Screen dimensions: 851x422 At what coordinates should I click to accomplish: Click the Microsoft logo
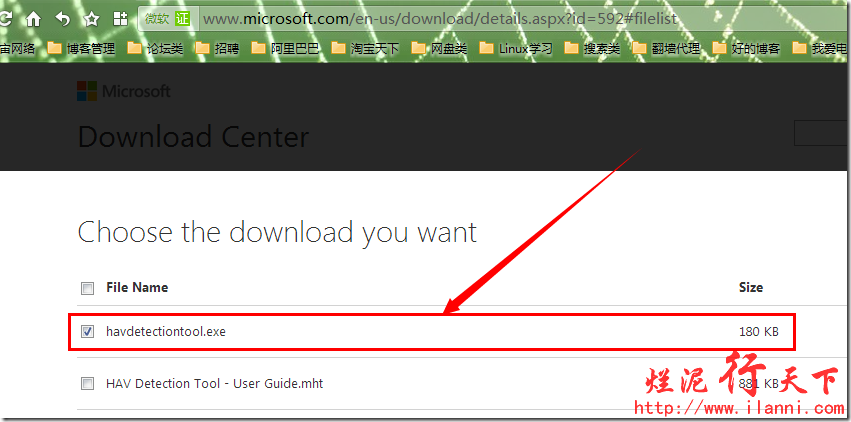[x=124, y=92]
